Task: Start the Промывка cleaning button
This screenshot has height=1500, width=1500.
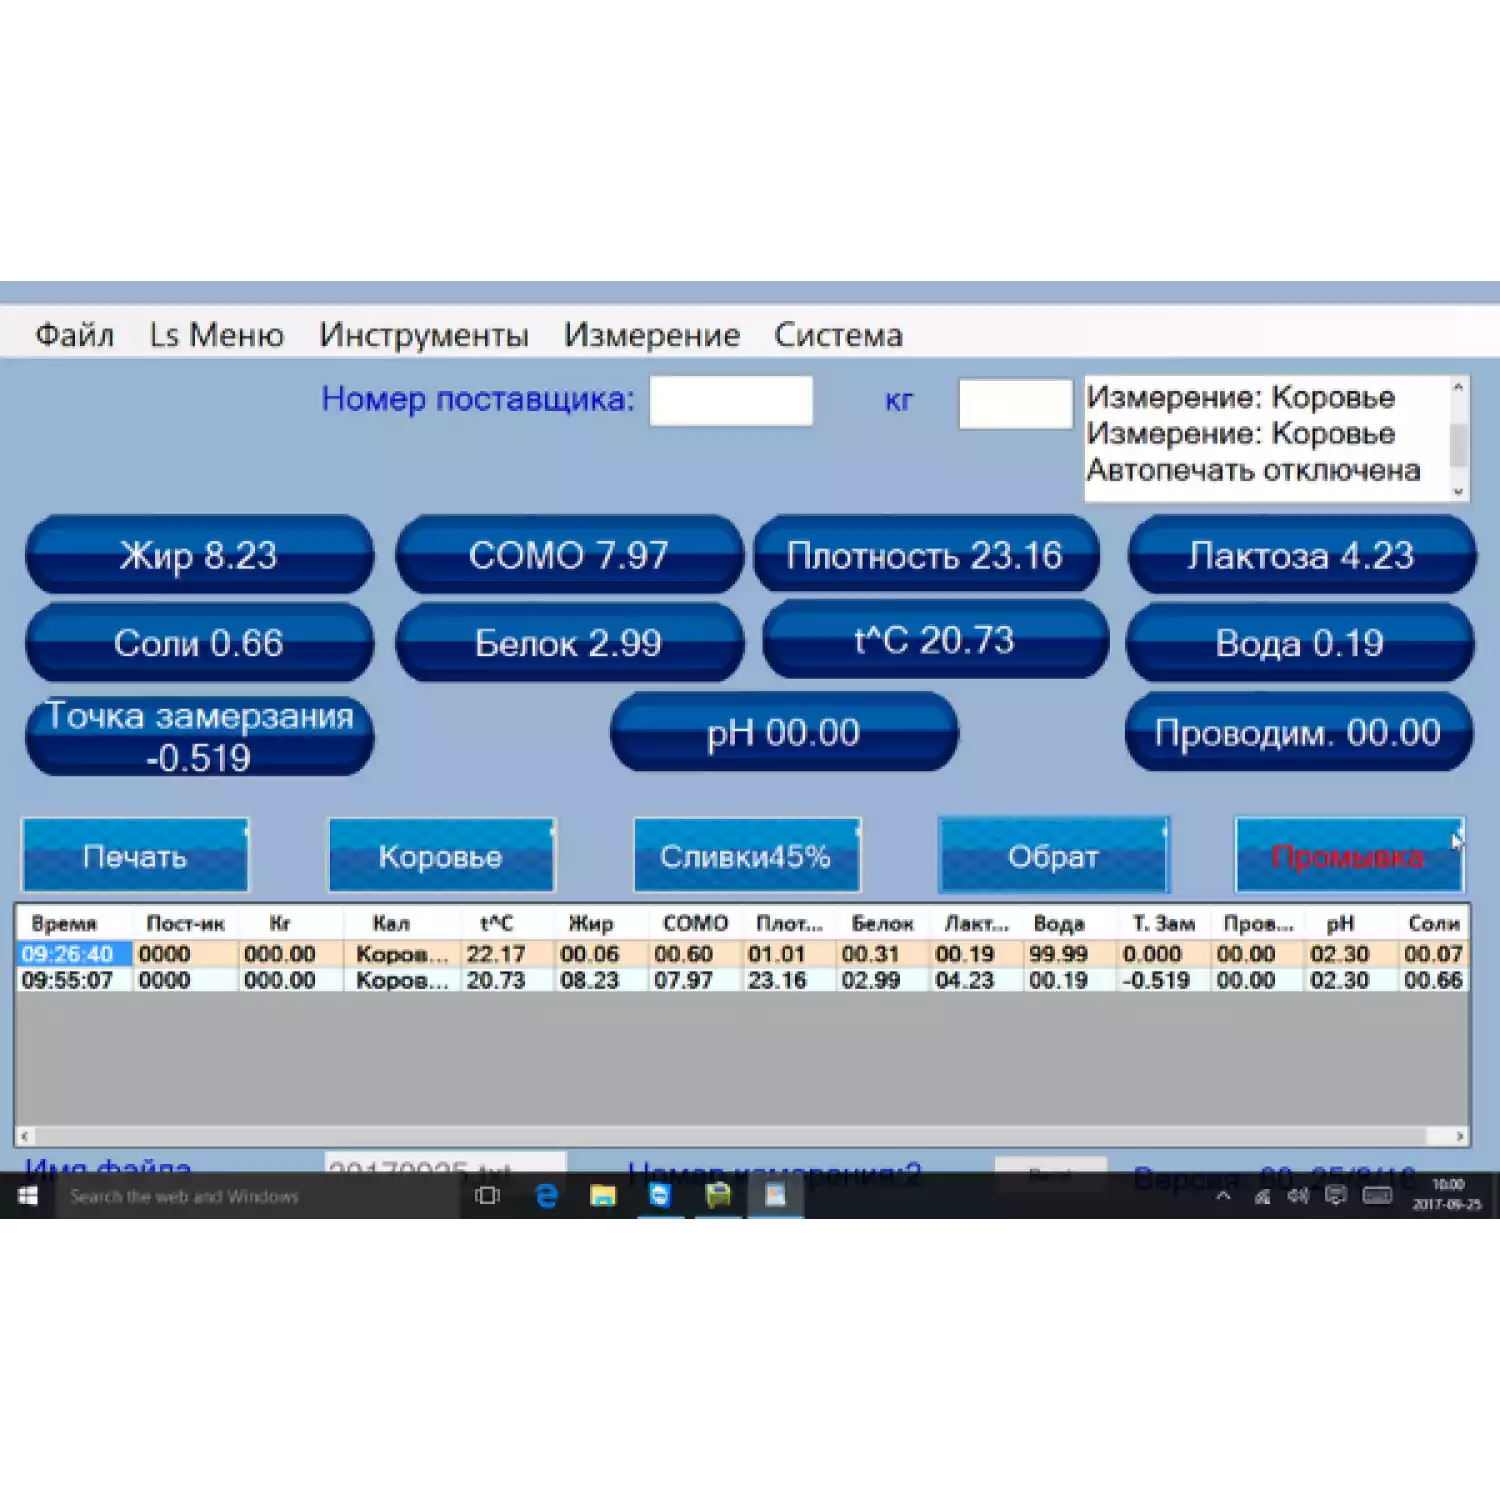Action: click(x=1348, y=856)
